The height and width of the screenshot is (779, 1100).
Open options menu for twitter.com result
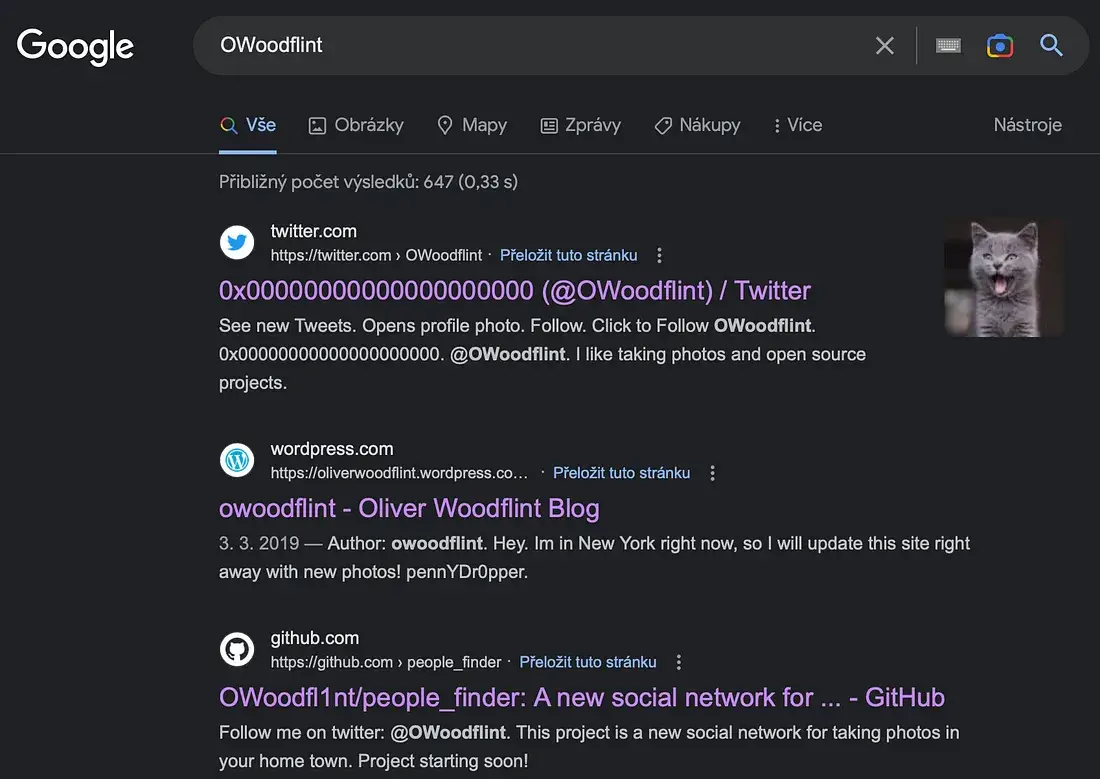click(x=659, y=255)
